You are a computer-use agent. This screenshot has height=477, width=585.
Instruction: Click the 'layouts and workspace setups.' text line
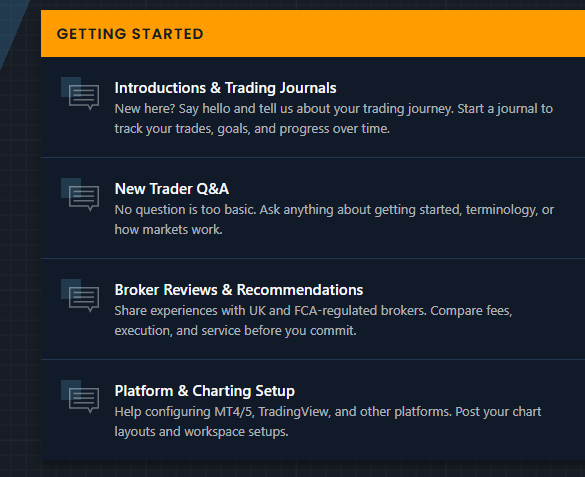pos(201,432)
